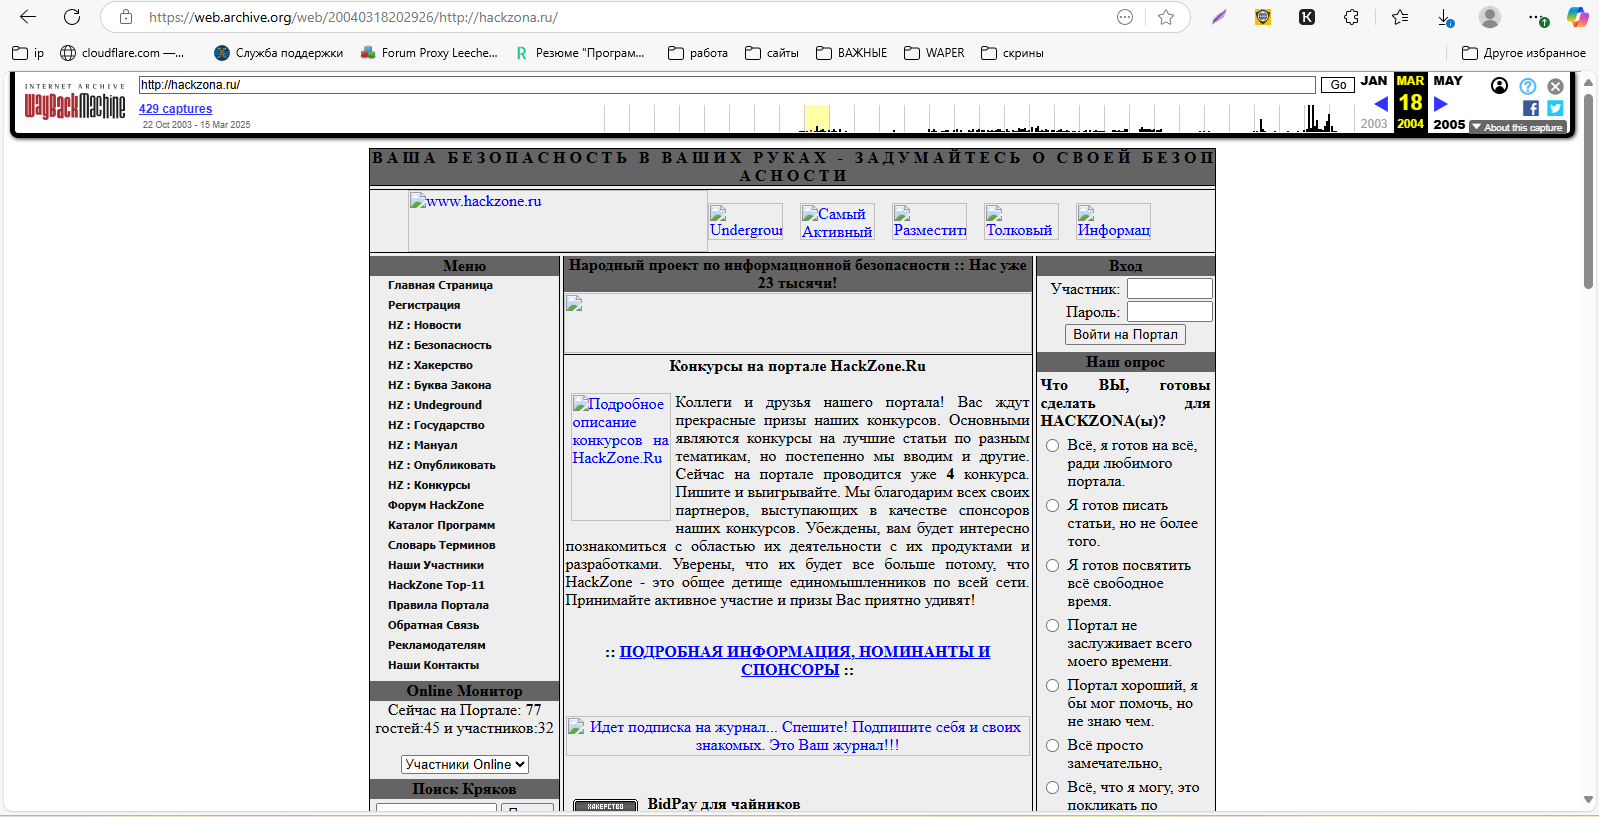
Task: Select poll option 'Я готов посвятить всё свободное время'
Action: coord(1052,566)
